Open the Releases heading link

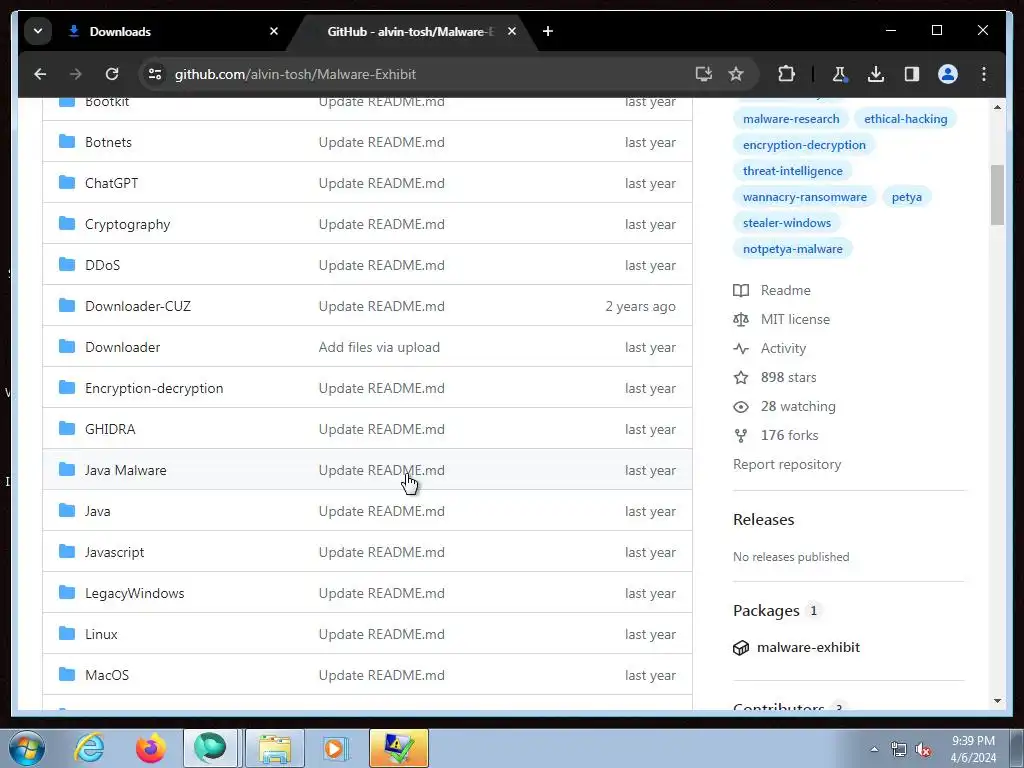point(763,520)
